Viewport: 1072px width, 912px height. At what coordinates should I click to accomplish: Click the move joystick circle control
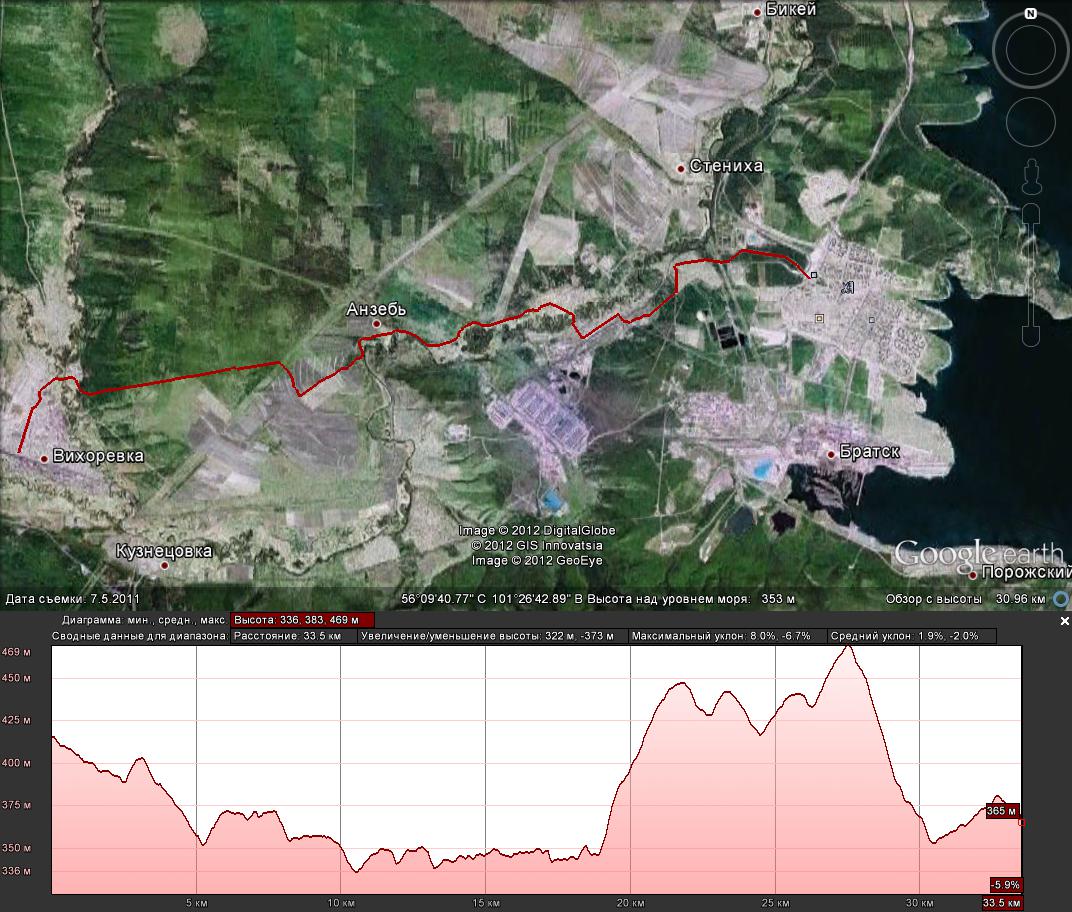click(1030, 122)
